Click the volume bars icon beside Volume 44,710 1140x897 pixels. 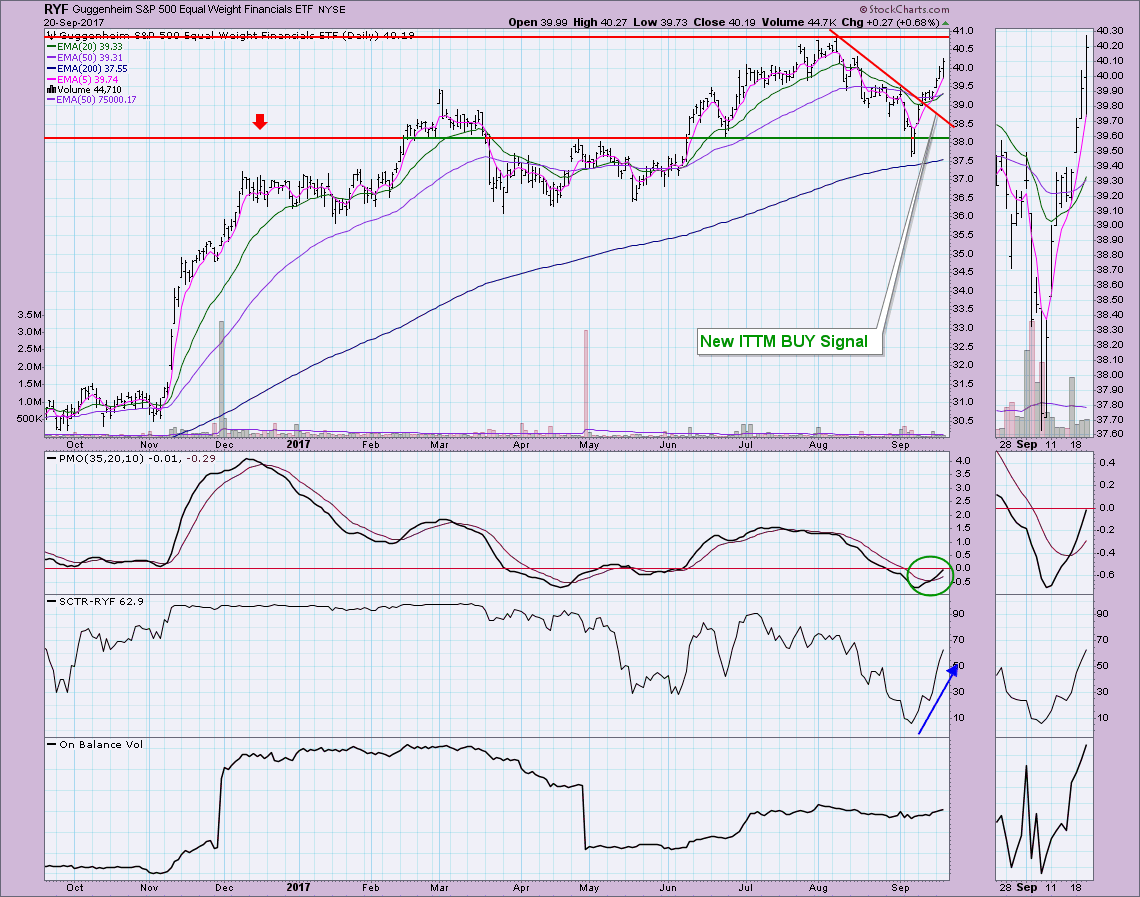point(51,89)
